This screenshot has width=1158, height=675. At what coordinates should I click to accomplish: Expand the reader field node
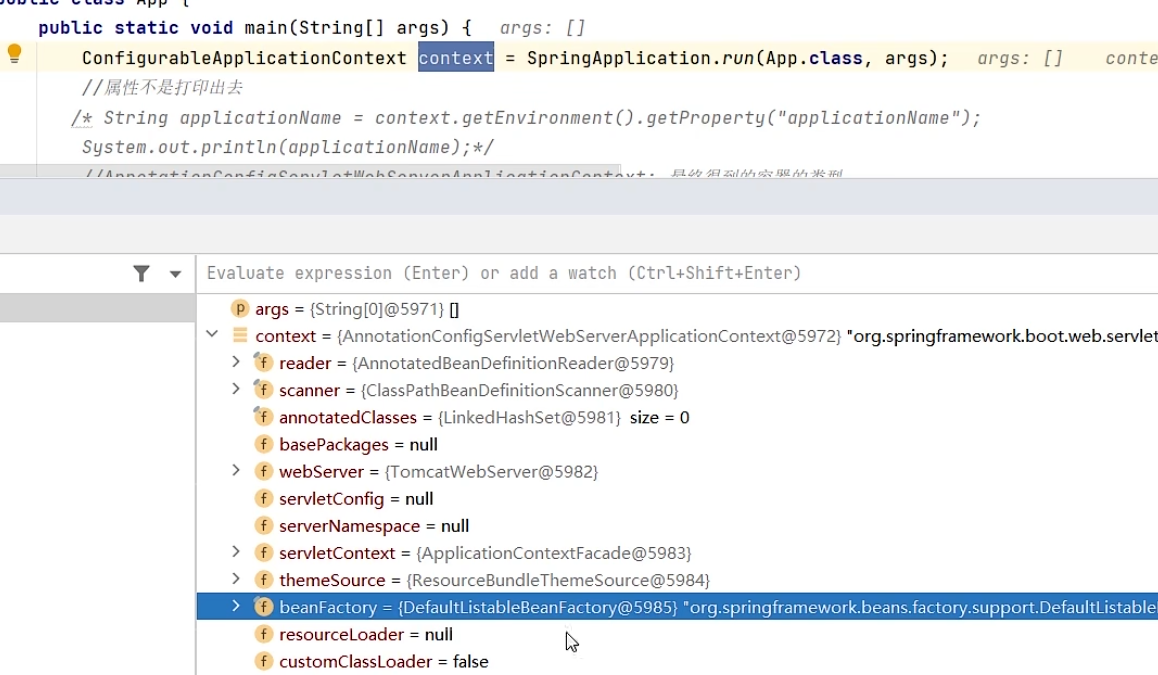[236, 362]
